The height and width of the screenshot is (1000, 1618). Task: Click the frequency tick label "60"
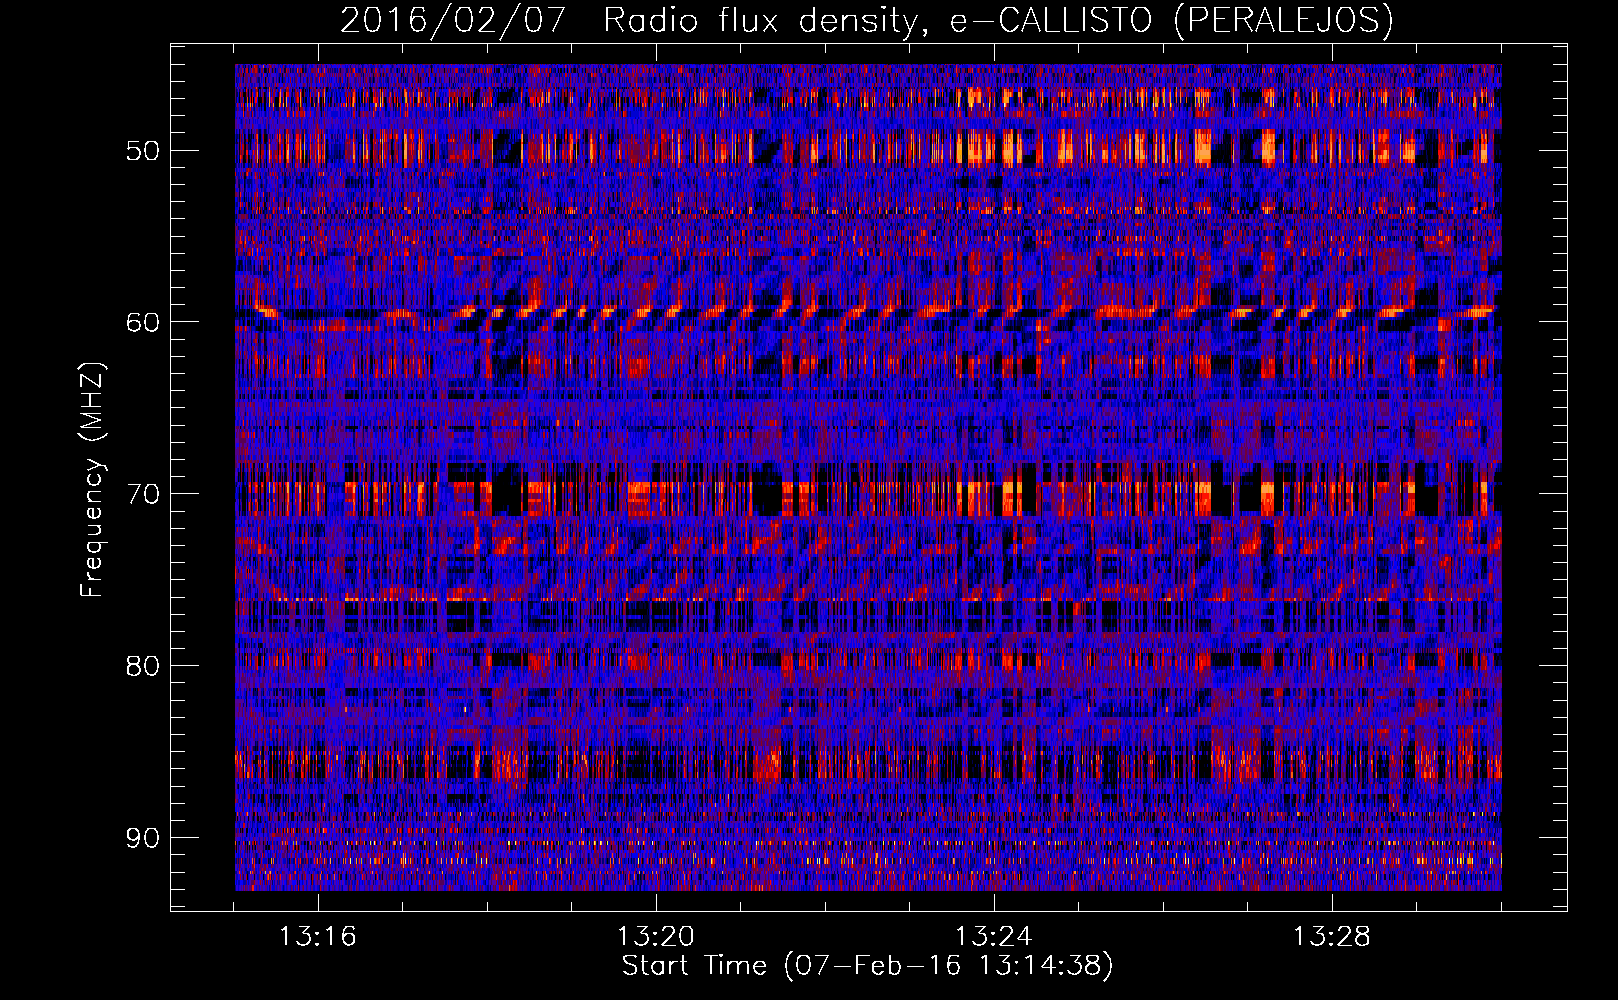[x=143, y=322]
